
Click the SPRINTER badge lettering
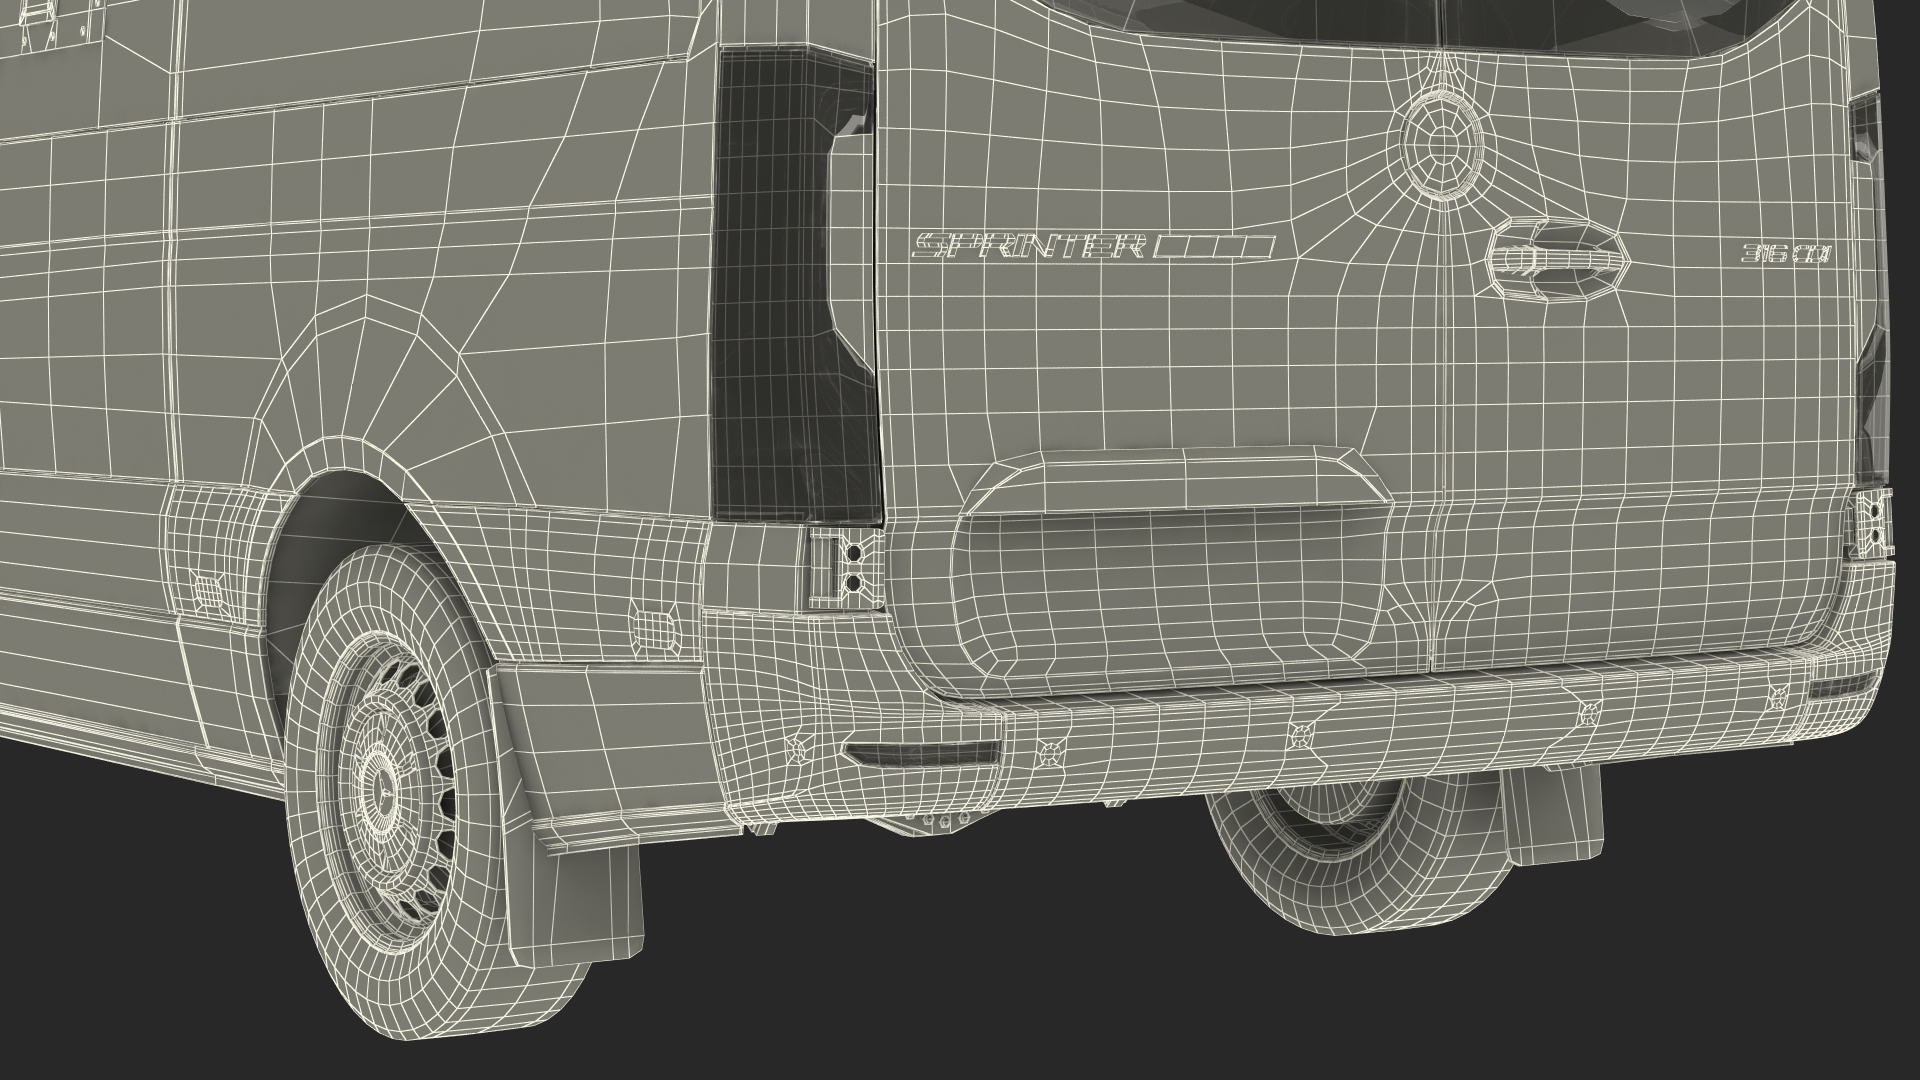(1030, 246)
